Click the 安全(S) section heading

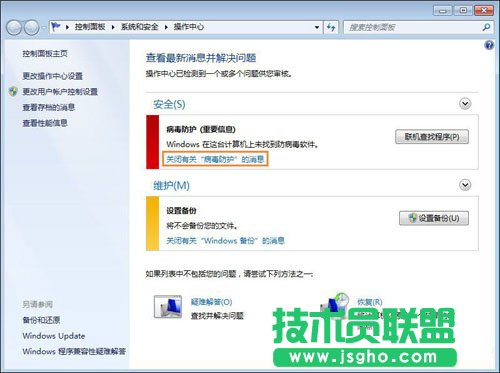click(x=169, y=104)
